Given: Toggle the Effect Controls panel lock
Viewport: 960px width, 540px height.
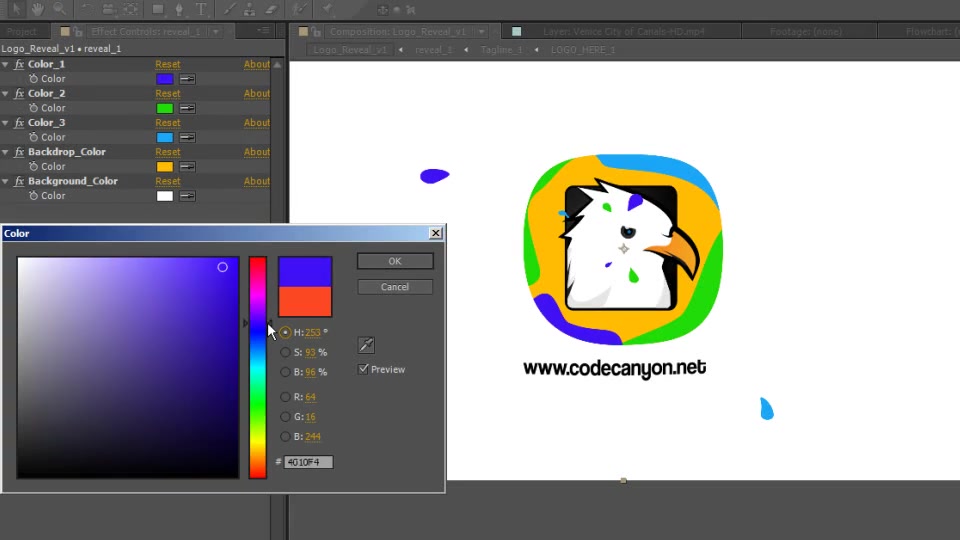Looking at the screenshot, I should (x=78, y=32).
